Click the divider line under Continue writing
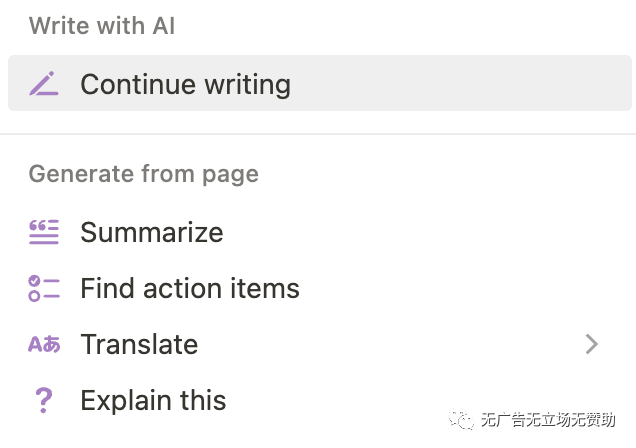Image resolution: width=636 pixels, height=448 pixels. coord(318,133)
